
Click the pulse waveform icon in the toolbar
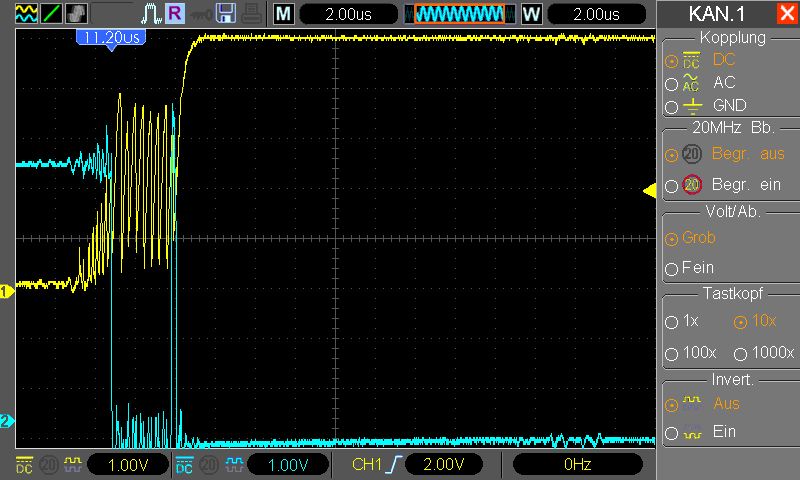pyautogui.click(x=151, y=13)
